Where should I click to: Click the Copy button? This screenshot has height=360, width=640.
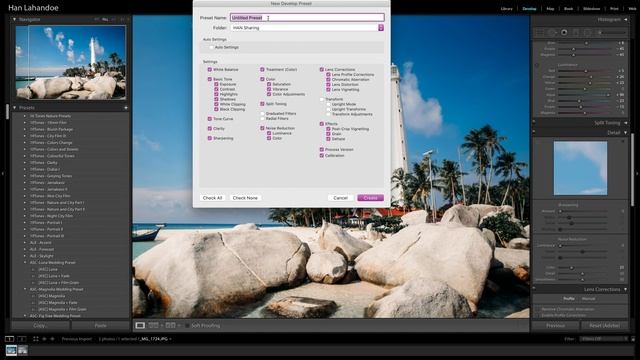(x=40, y=325)
